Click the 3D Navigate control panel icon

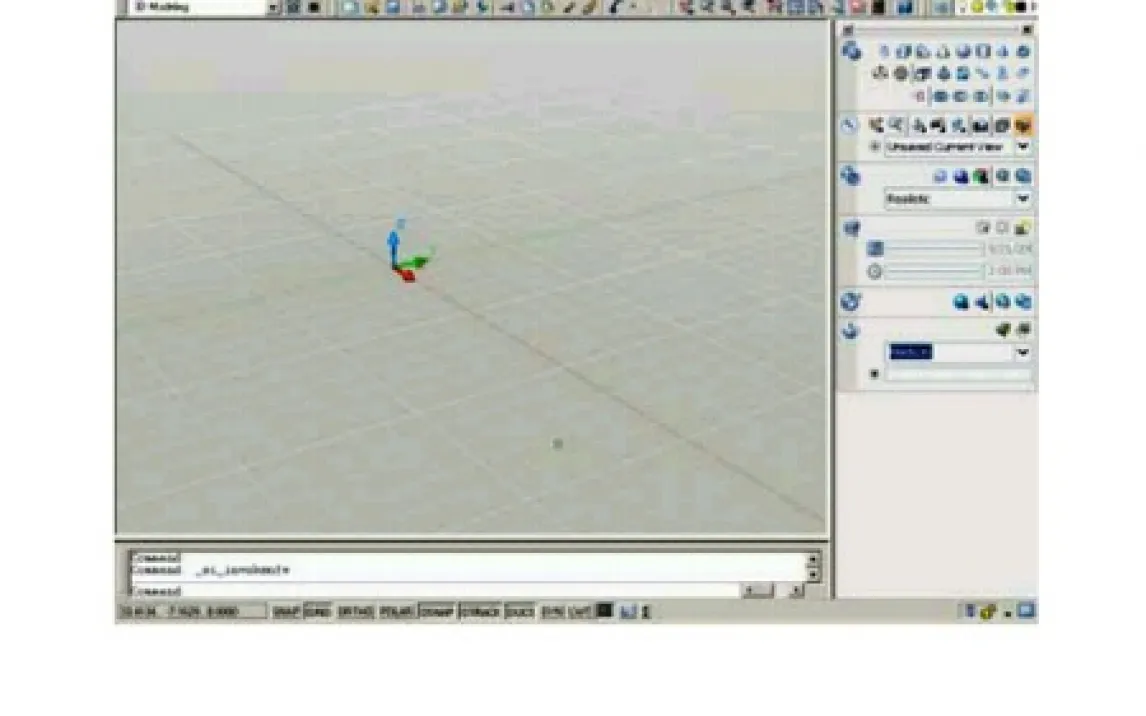(850, 126)
